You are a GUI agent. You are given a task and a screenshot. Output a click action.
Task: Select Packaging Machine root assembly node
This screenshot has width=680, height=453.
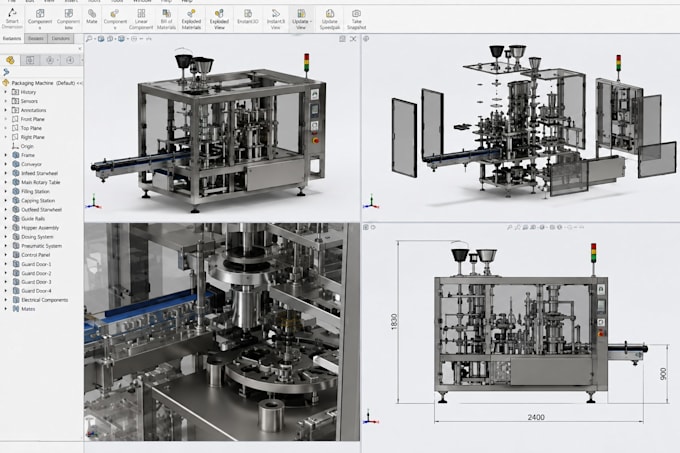coord(42,83)
